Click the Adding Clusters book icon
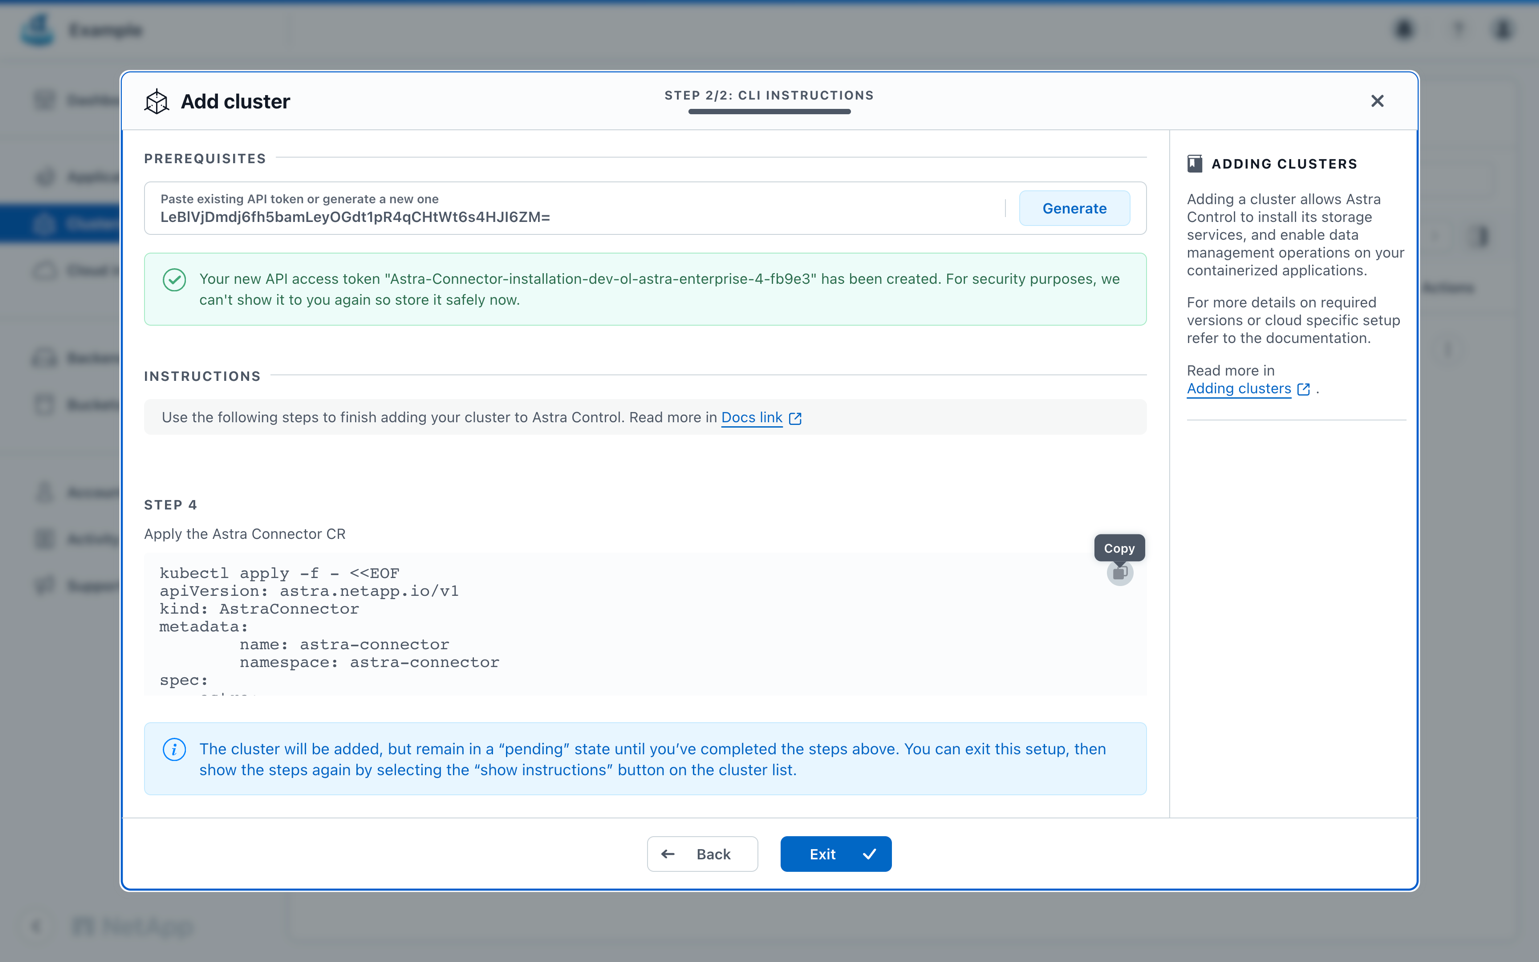Viewport: 1539px width, 962px height. [1194, 164]
